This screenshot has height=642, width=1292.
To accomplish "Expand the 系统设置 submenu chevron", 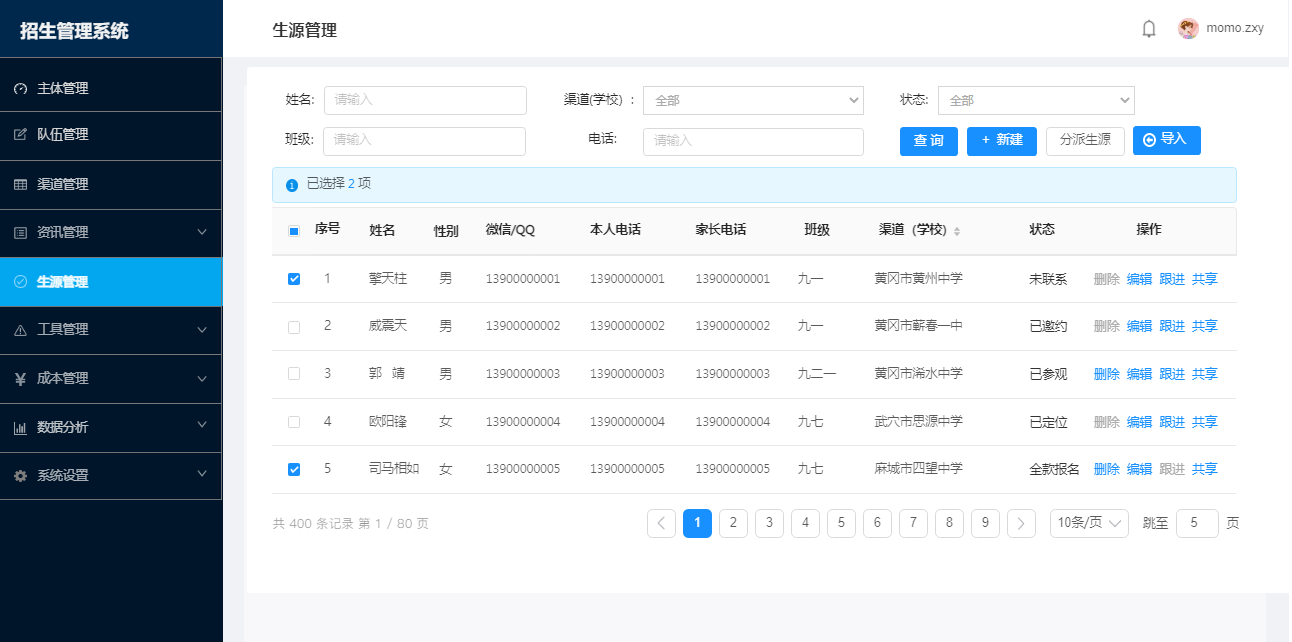I will pos(202,474).
